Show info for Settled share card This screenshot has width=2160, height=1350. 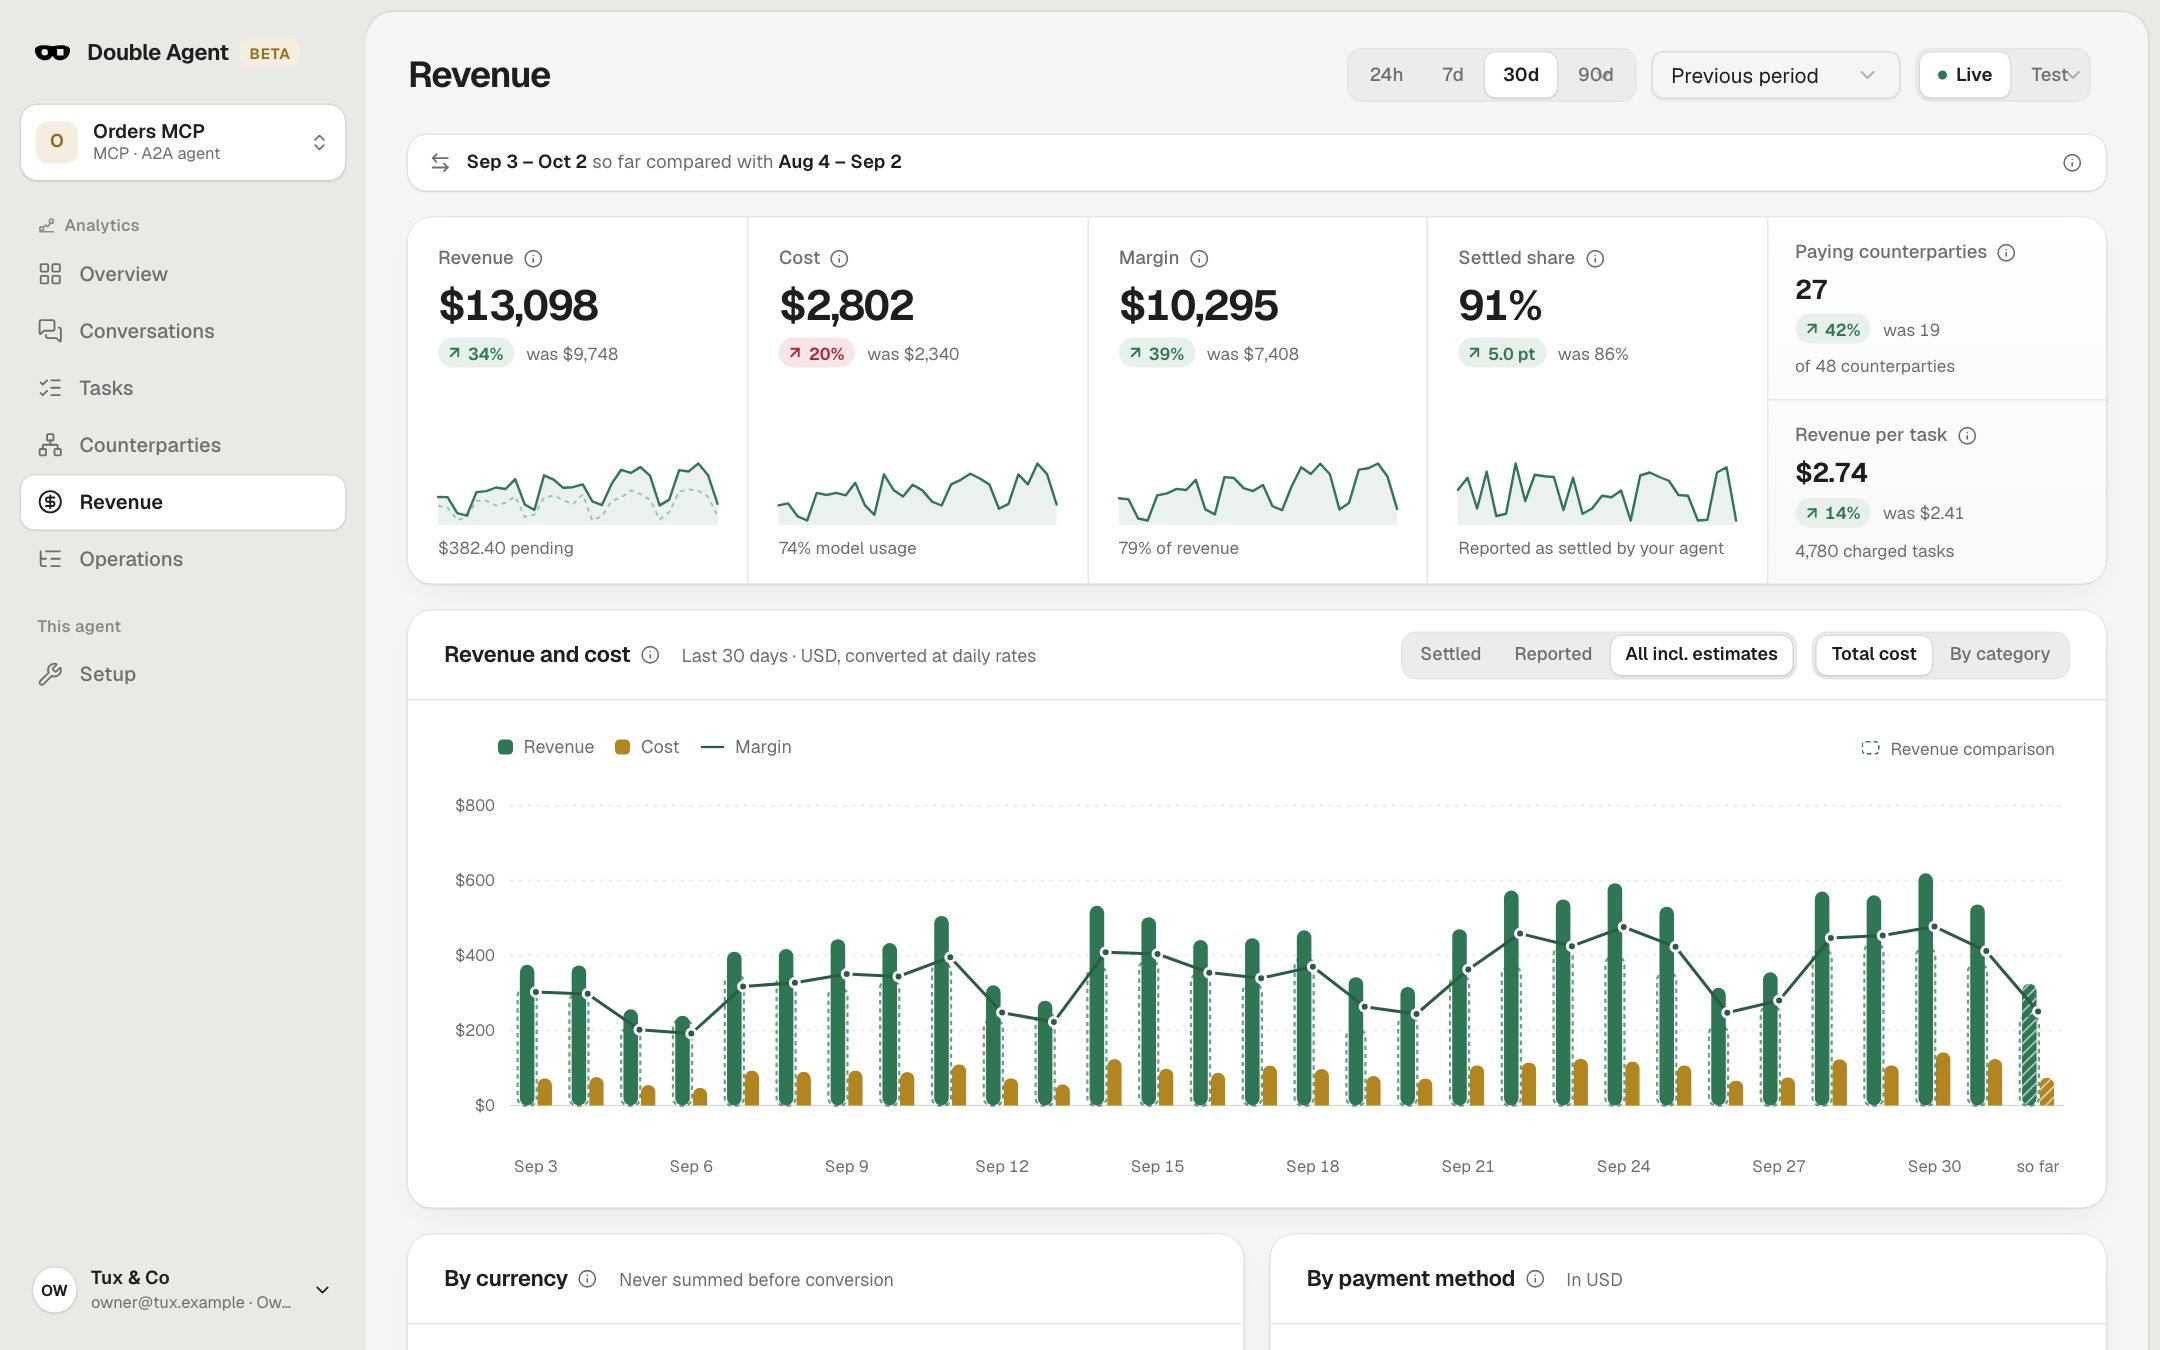[1595, 258]
